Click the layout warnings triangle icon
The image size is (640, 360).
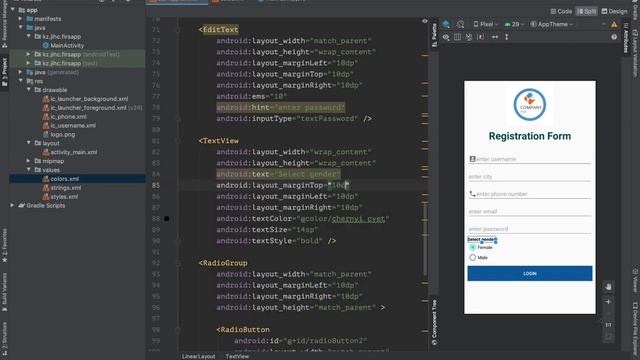[614, 24]
